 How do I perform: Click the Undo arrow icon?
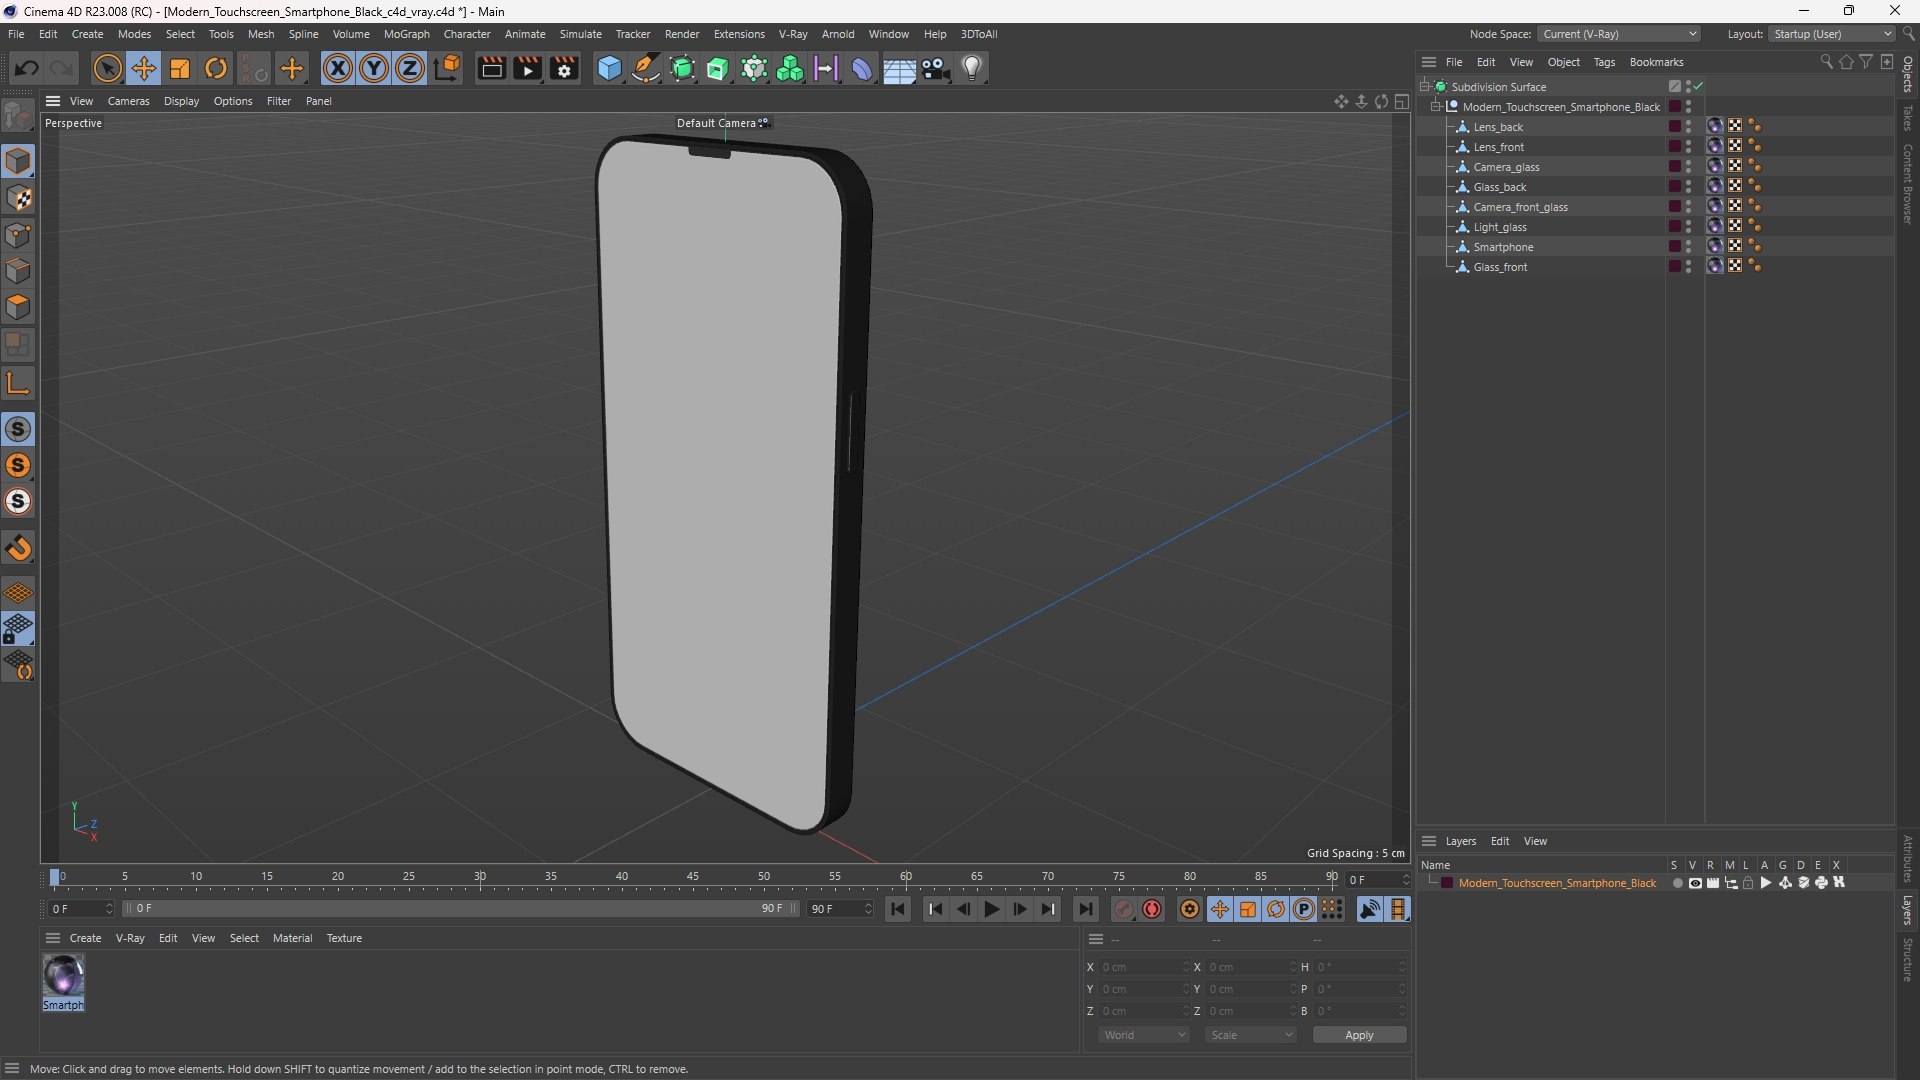[x=27, y=68]
